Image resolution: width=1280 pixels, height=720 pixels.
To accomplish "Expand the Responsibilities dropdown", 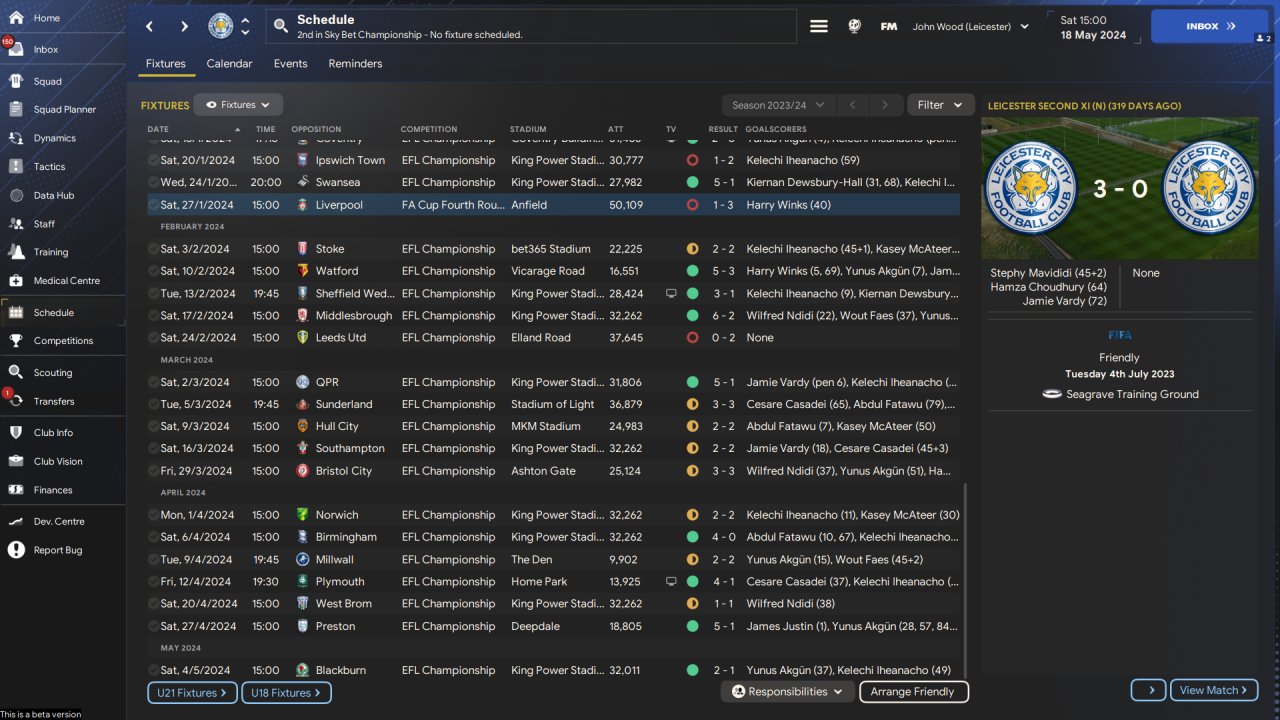I will (x=787, y=691).
